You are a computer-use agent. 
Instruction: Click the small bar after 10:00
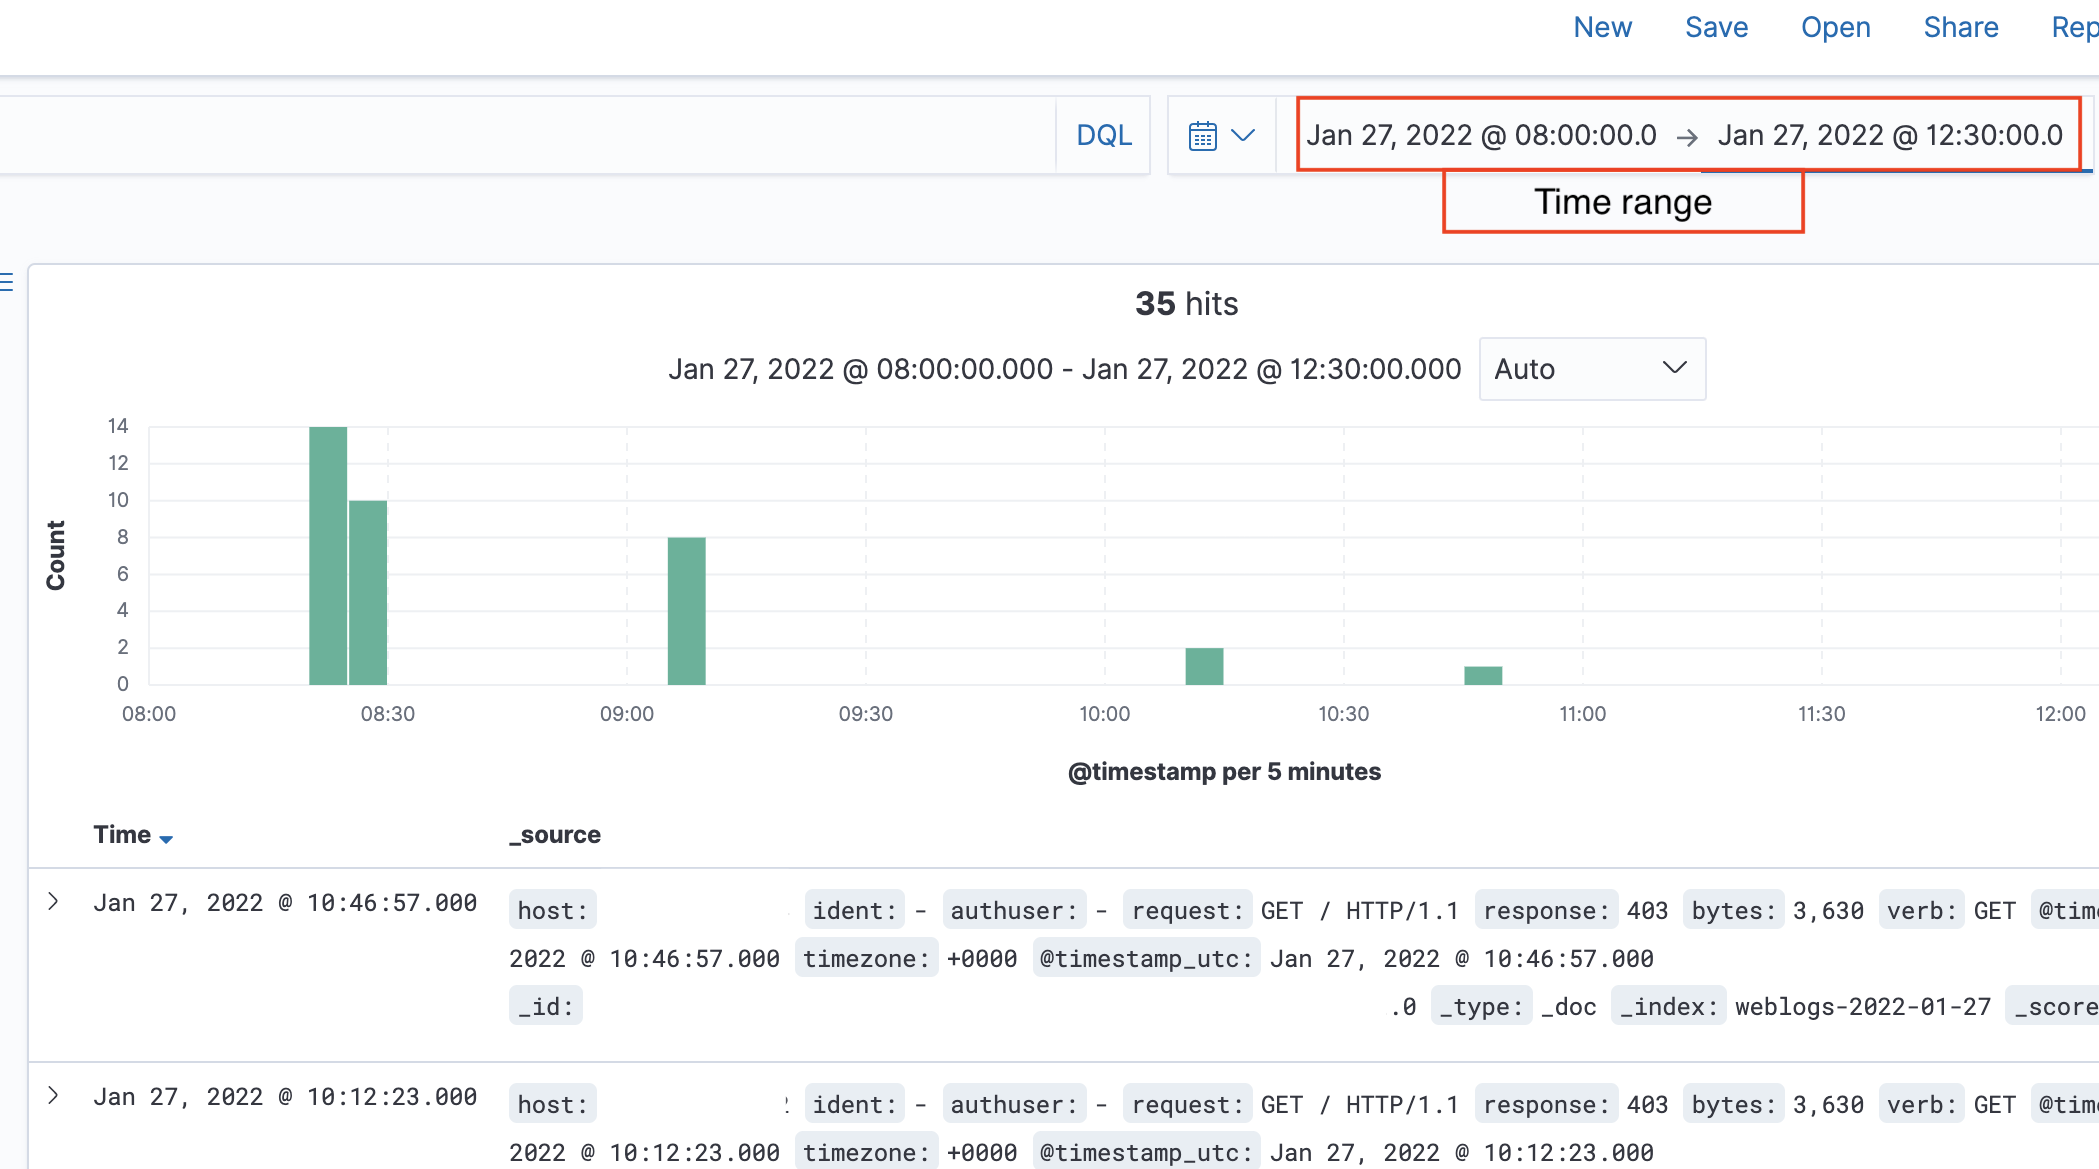tap(1204, 666)
